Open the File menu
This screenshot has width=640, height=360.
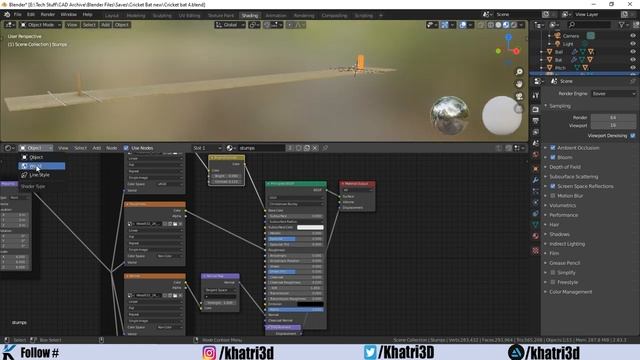coord(18,14)
